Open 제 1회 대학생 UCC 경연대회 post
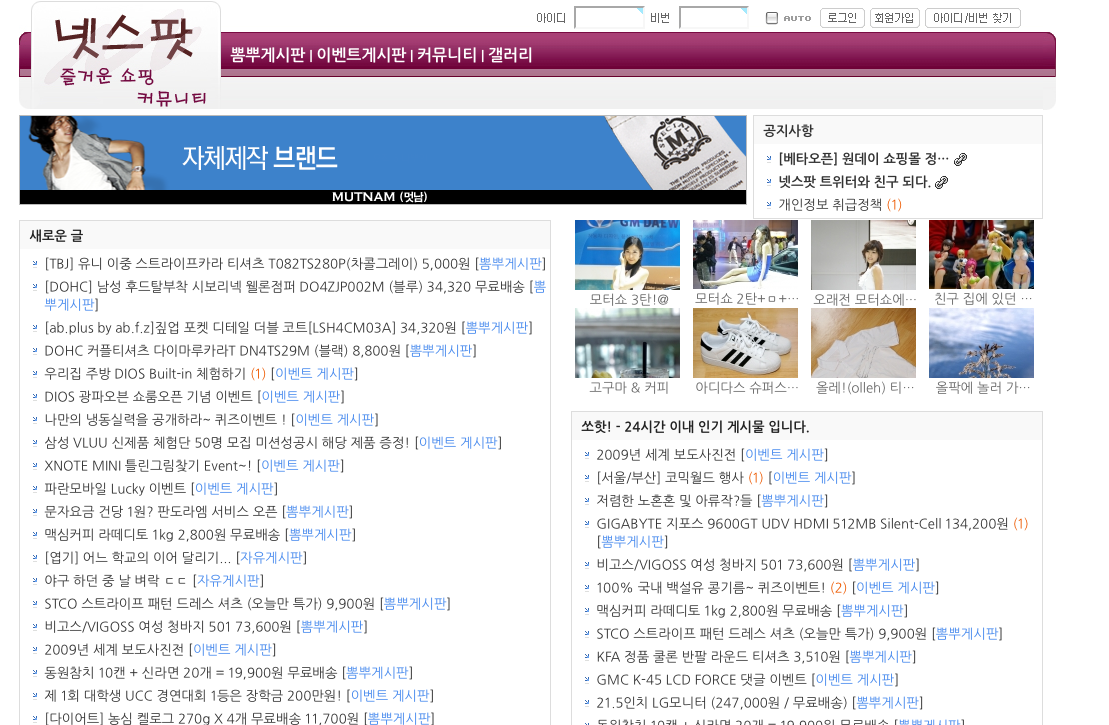1109x725 pixels. [192, 695]
